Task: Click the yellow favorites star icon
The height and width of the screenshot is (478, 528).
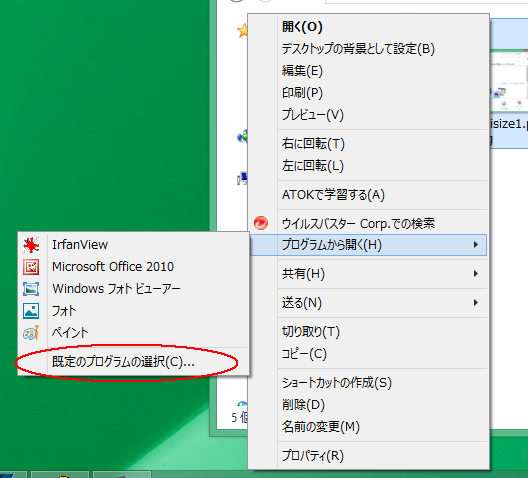Action: [x=242, y=30]
